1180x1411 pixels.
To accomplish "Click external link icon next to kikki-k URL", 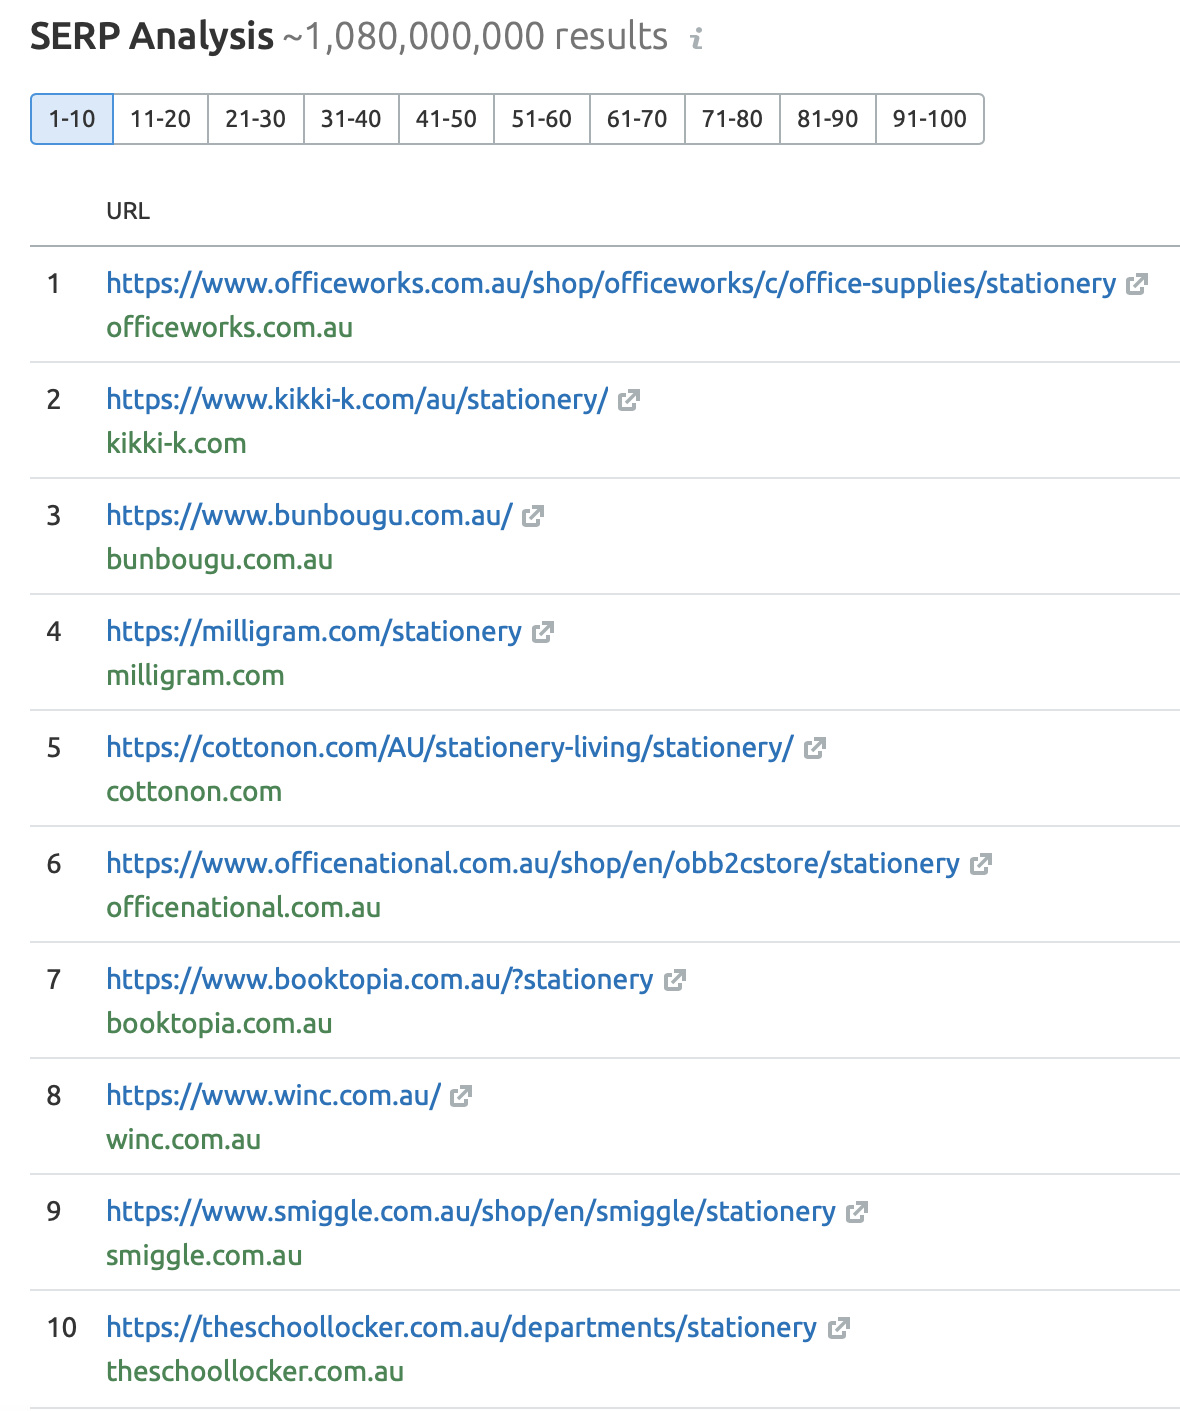I will [x=628, y=401].
